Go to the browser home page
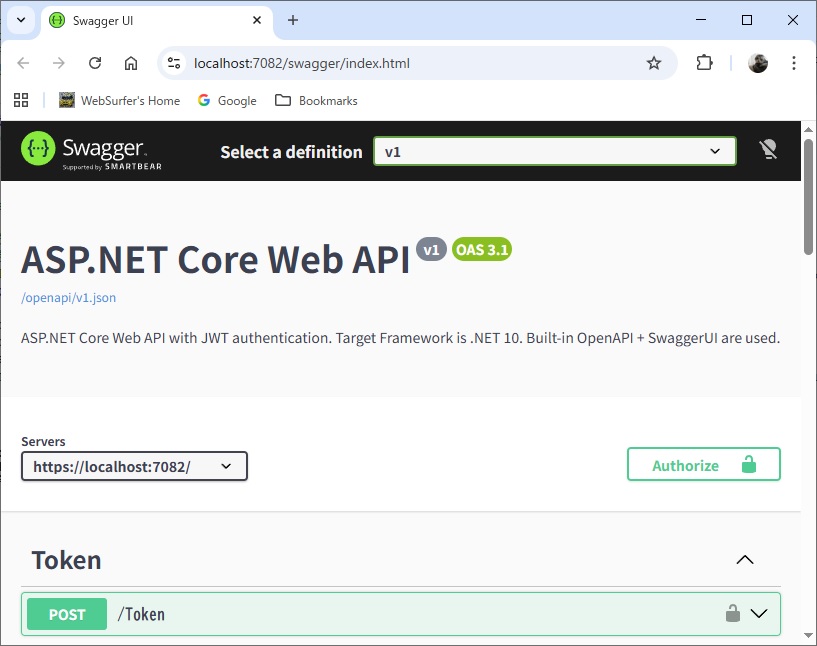817x646 pixels. coord(131,63)
